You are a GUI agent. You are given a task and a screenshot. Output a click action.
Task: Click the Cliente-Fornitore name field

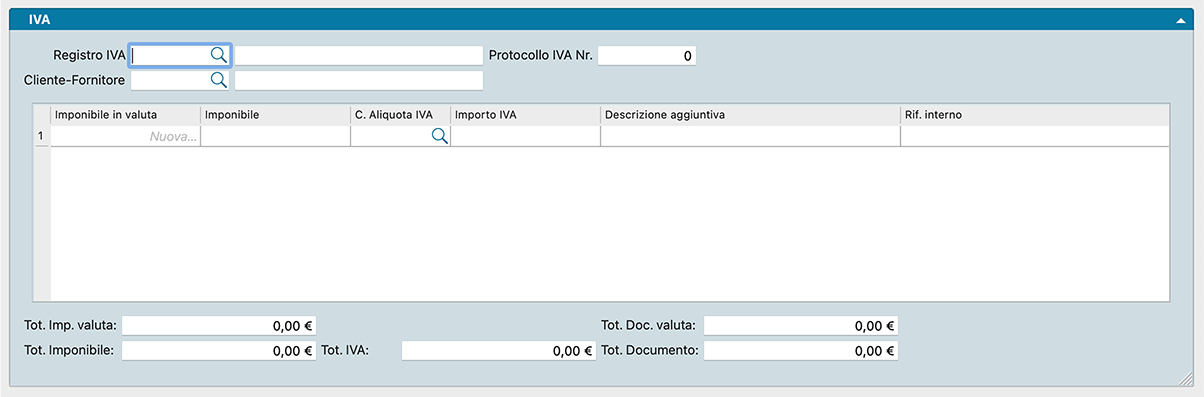(x=359, y=80)
